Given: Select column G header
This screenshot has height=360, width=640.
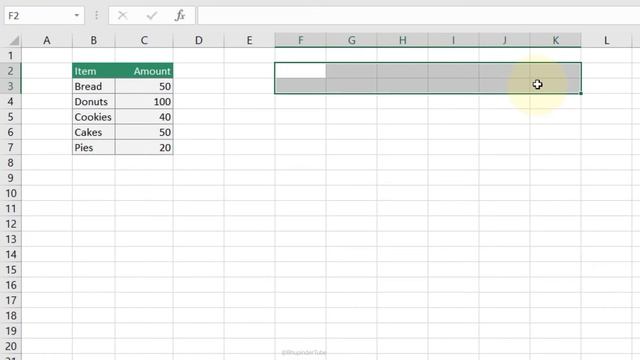Looking at the screenshot, I should pyautogui.click(x=351, y=40).
